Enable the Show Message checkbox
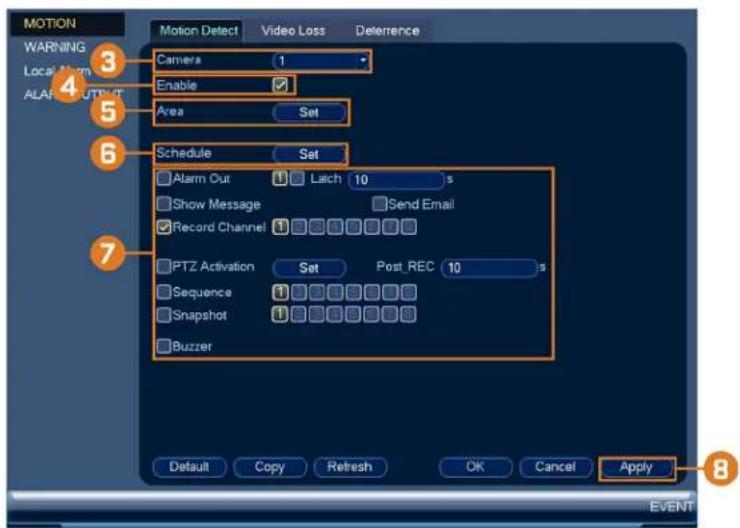 coord(164,204)
